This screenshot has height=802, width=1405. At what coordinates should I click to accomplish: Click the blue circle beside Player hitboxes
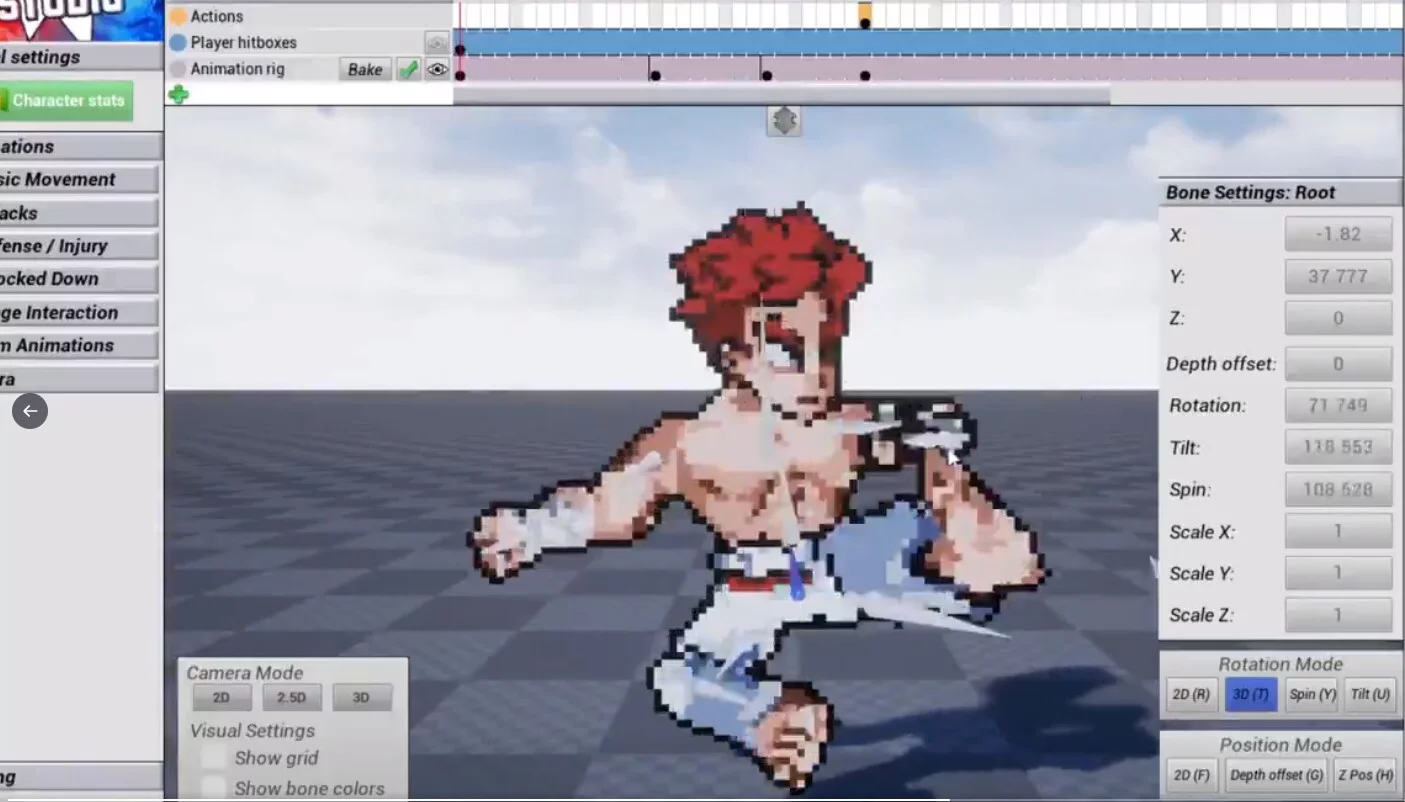tap(178, 43)
